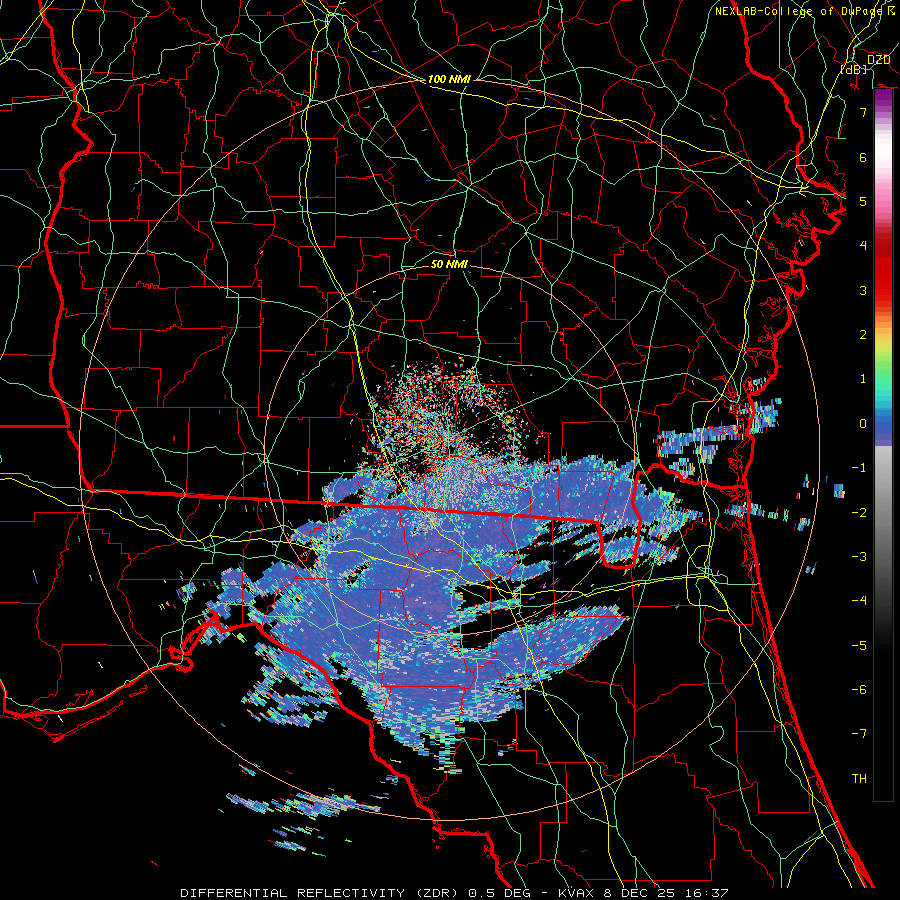Click the 3 value on color scale
Image resolution: width=900 pixels, height=900 pixels.
click(863, 290)
